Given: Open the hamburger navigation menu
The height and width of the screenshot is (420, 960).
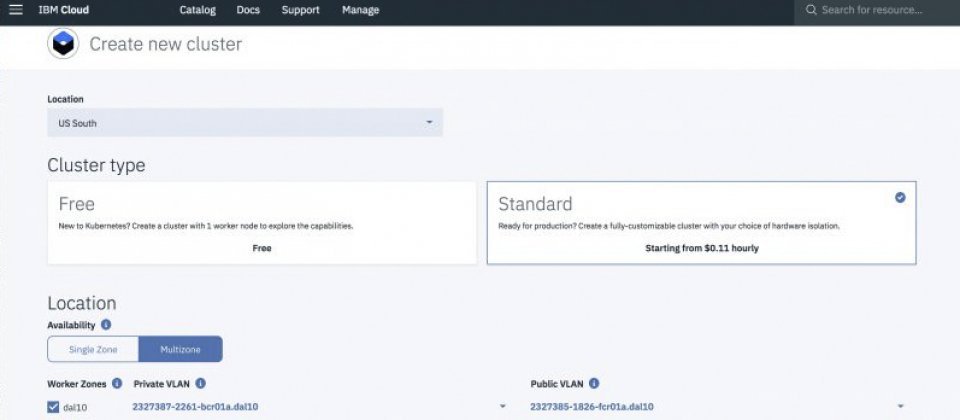Looking at the screenshot, I should [15, 10].
